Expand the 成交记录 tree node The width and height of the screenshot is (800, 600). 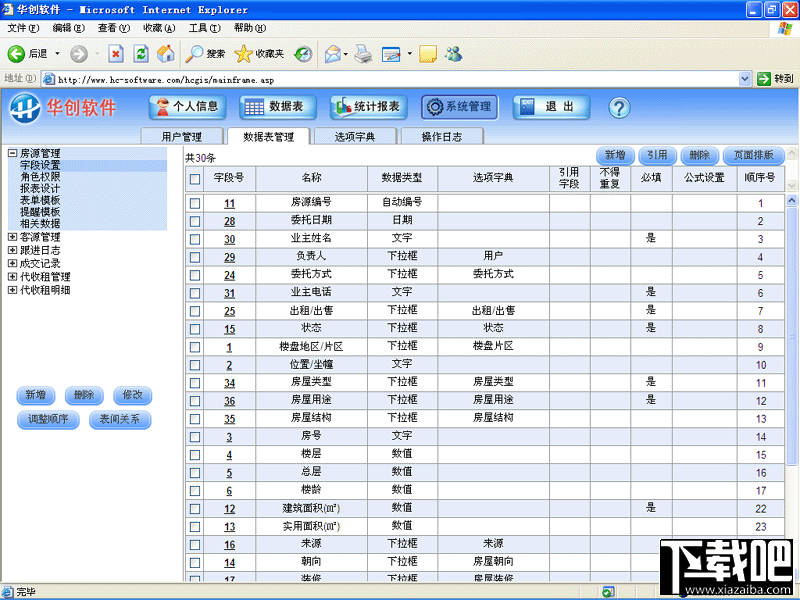click(12, 264)
